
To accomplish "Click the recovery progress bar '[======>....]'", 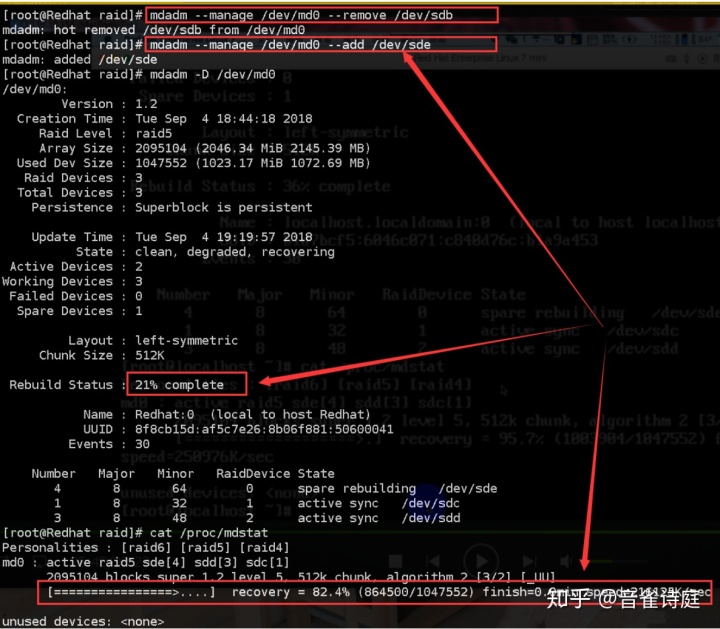I will tap(131, 592).
